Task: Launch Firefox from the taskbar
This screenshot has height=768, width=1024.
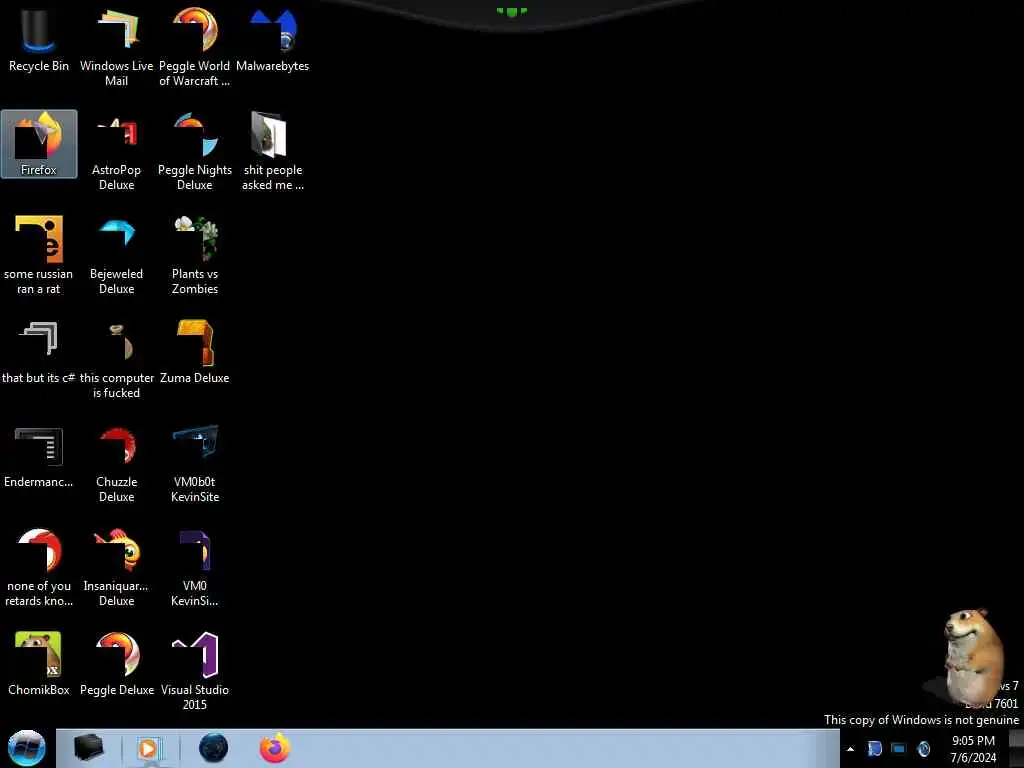Action: pyautogui.click(x=275, y=748)
